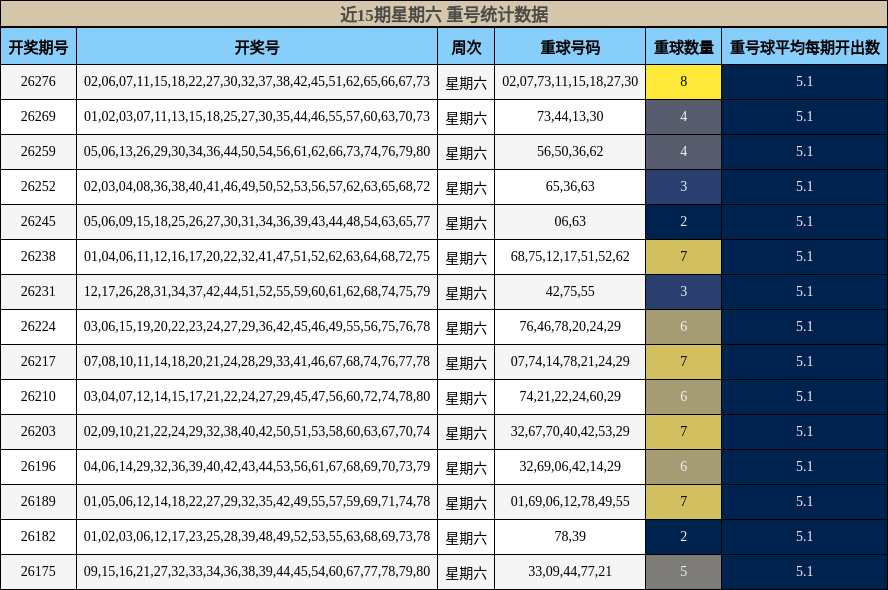Viewport: 888px width, 590px height.
Task: Click the winning numbers of draw 26189
Action: (x=257, y=502)
